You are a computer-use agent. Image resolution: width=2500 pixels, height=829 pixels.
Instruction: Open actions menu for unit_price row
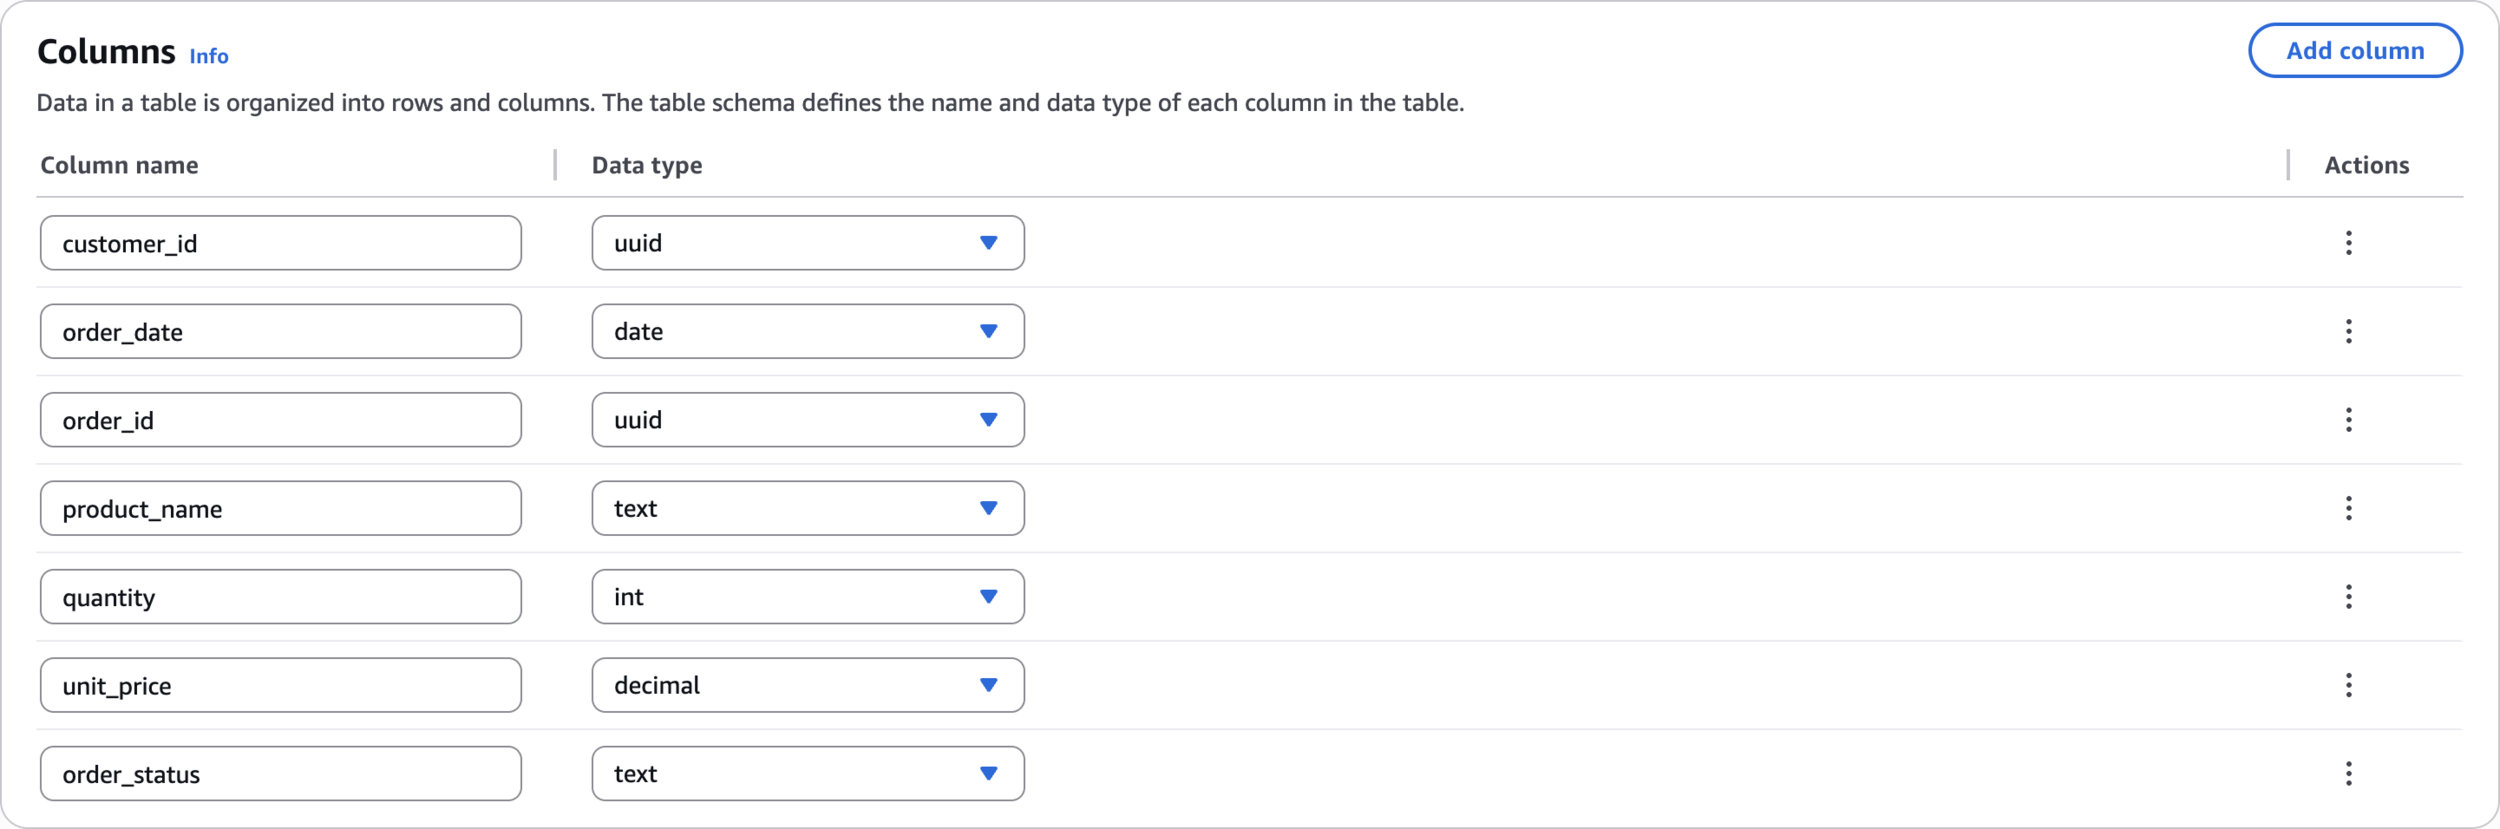coord(2348,685)
